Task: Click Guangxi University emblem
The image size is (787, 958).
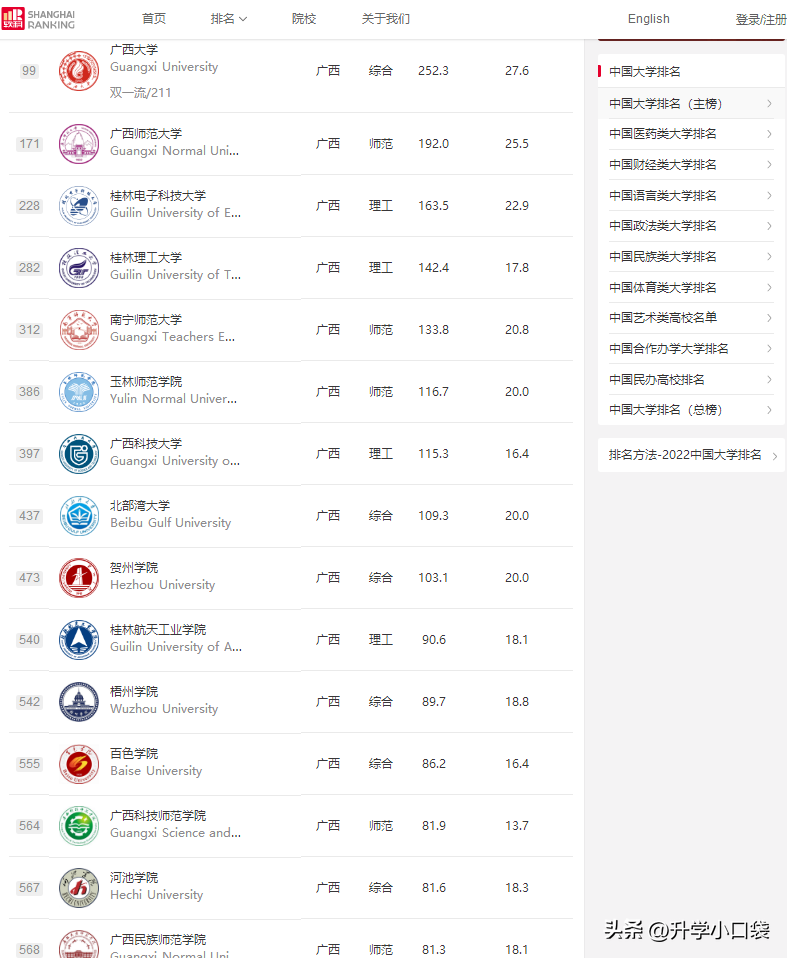Action: click(x=79, y=71)
